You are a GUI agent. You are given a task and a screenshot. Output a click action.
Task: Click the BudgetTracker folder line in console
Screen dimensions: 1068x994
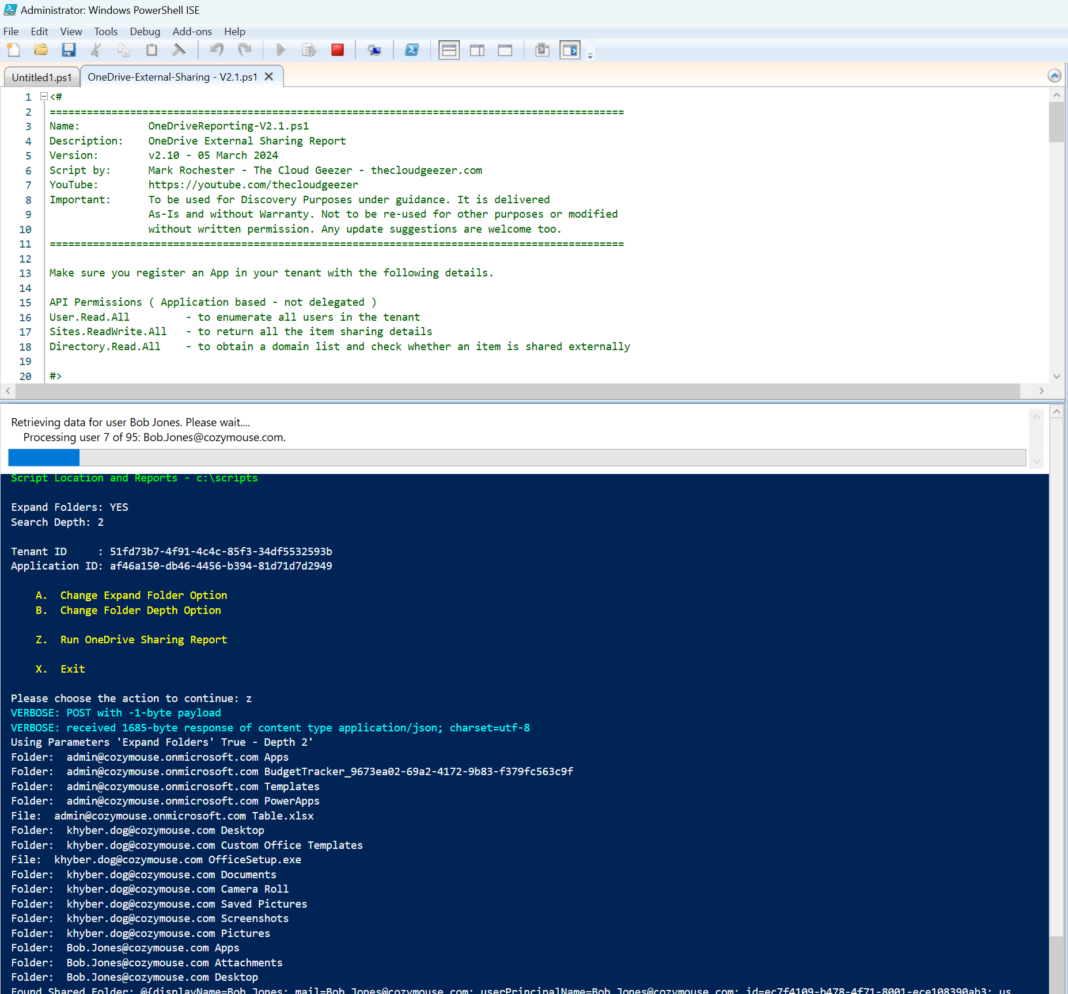point(292,772)
